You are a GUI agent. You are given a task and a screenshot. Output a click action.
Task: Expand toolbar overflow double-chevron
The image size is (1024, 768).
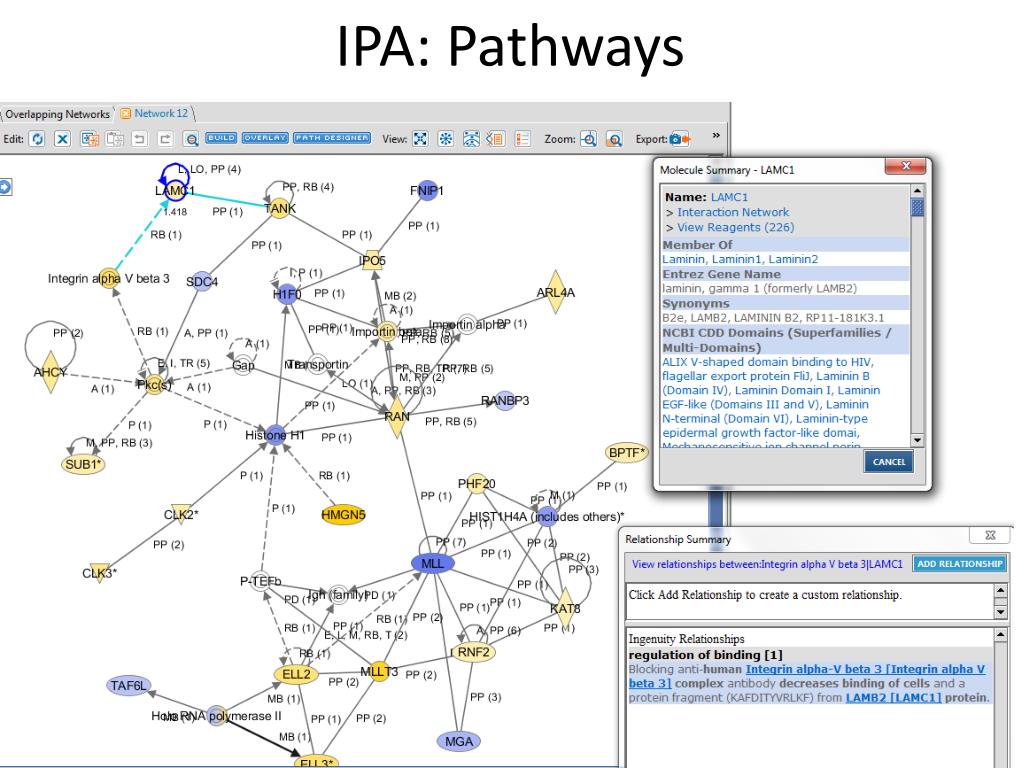click(x=716, y=135)
